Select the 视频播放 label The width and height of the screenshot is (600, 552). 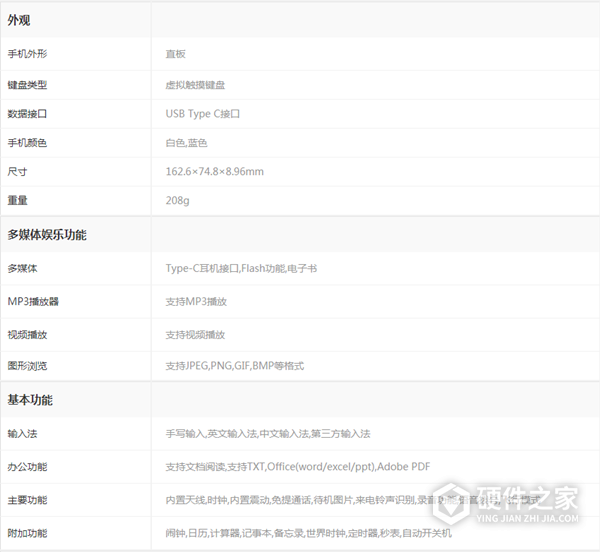pos(27,335)
